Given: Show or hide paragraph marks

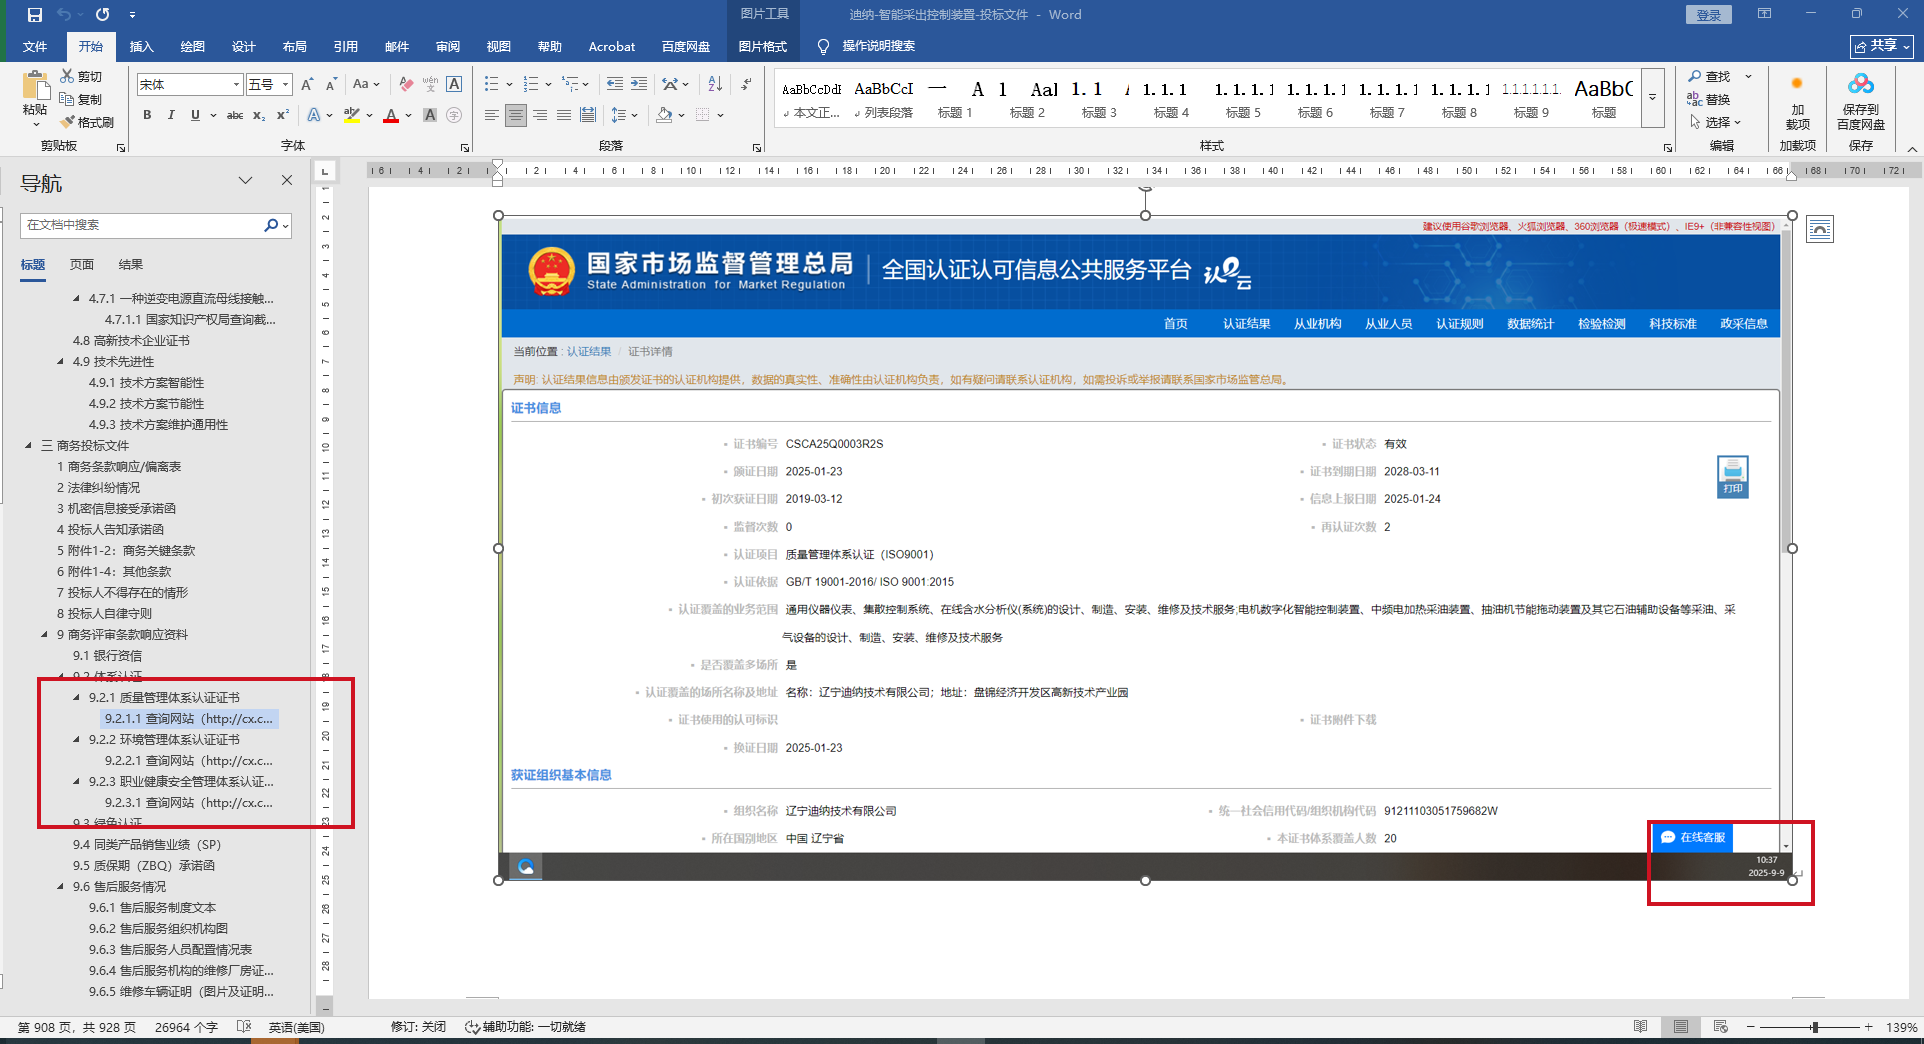Looking at the screenshot, I should (x=746, y=85).
